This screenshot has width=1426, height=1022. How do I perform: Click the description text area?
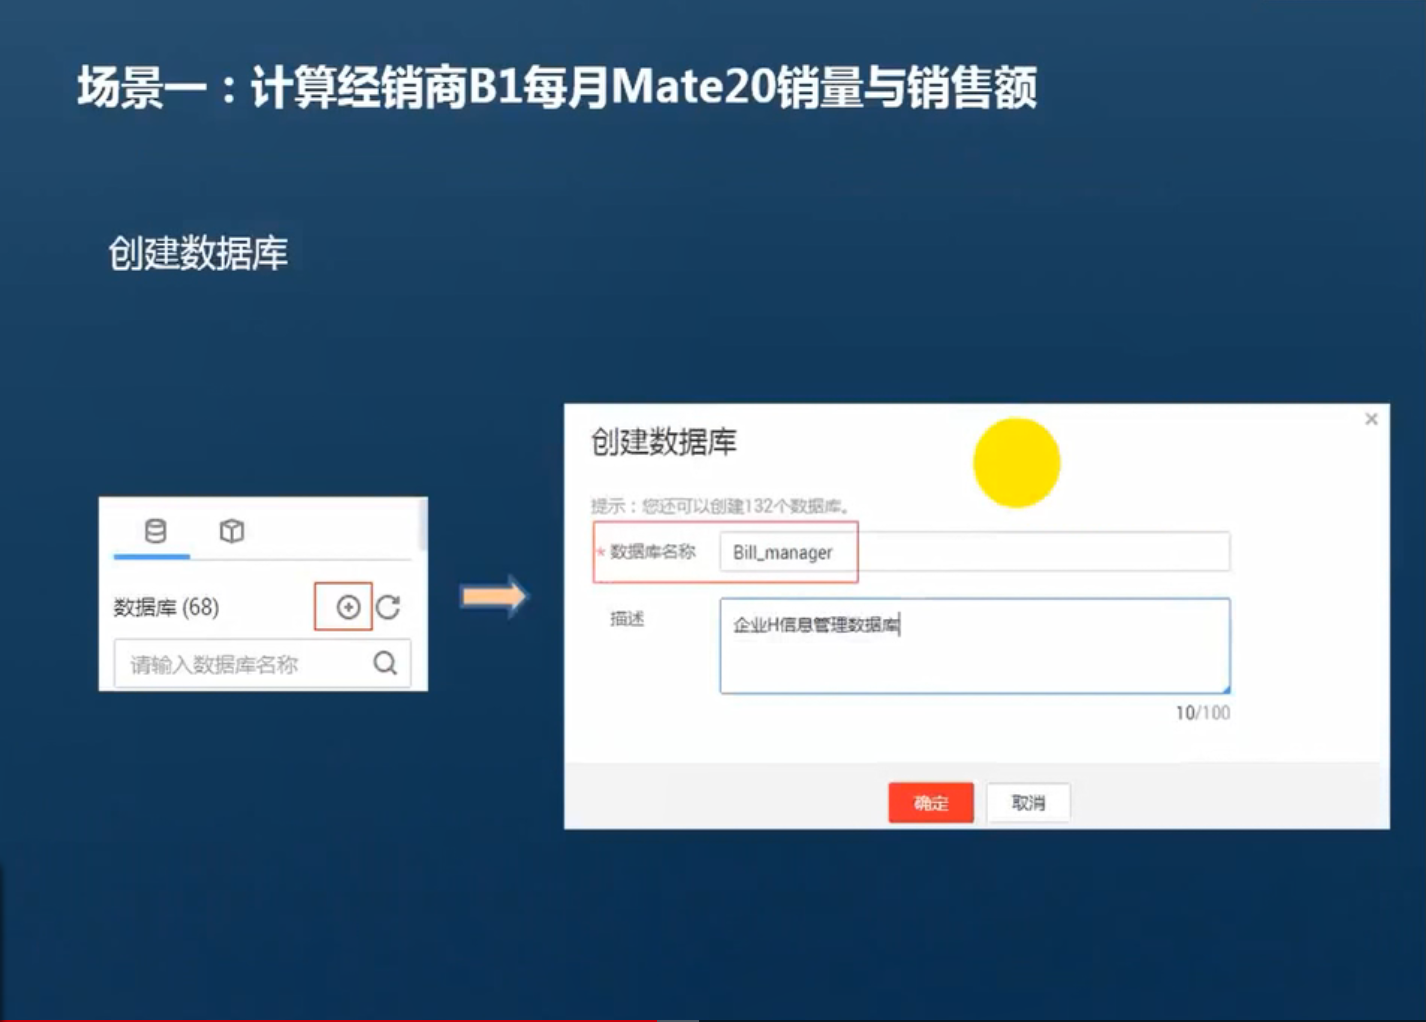(974, 646)
